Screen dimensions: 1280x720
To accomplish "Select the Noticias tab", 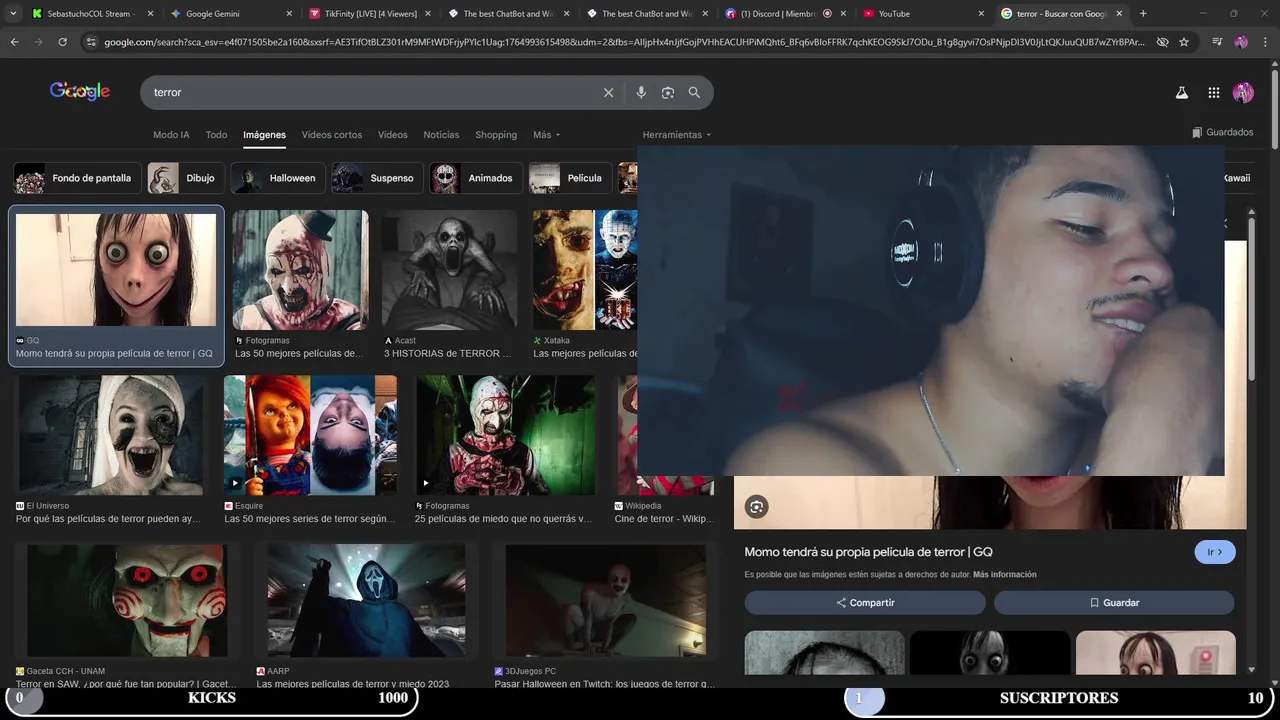I will [441, 135].
